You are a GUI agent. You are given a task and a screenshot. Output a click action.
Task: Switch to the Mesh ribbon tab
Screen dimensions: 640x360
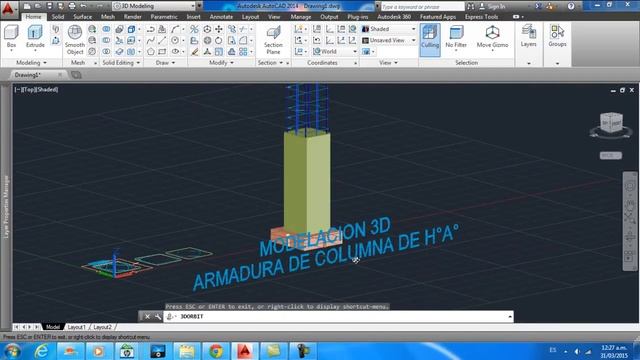pyautogui.click(x=108, y=17)
